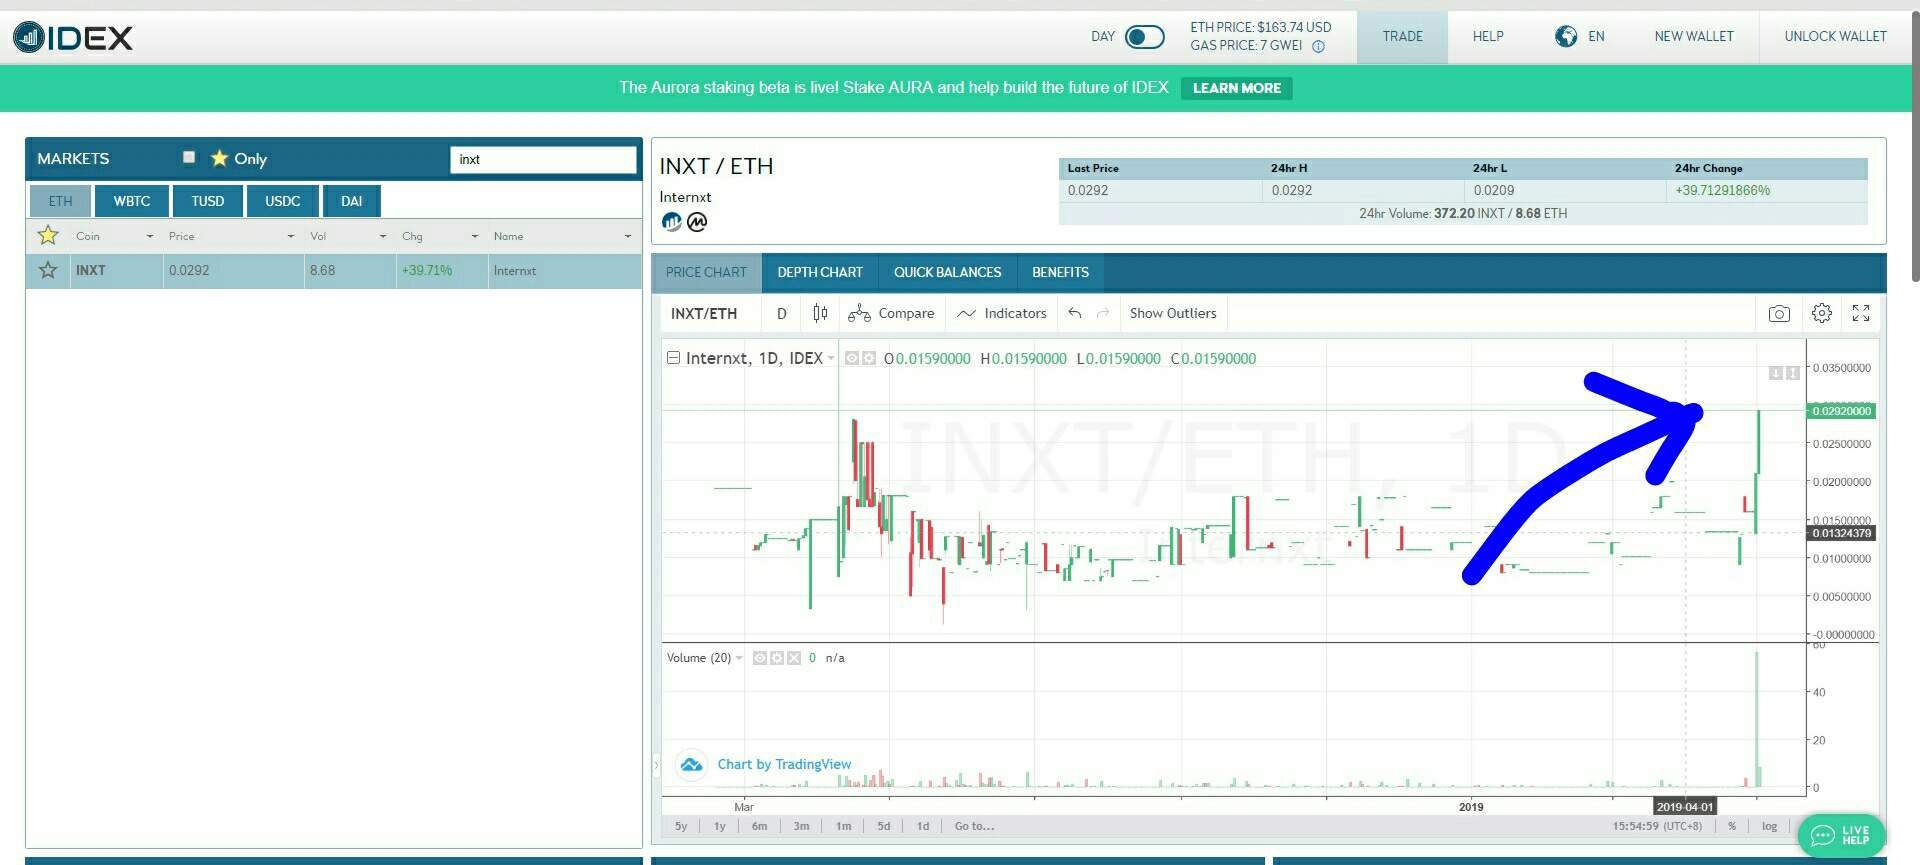
Task: Open the D interval selector
Action: tap(782, 314)
